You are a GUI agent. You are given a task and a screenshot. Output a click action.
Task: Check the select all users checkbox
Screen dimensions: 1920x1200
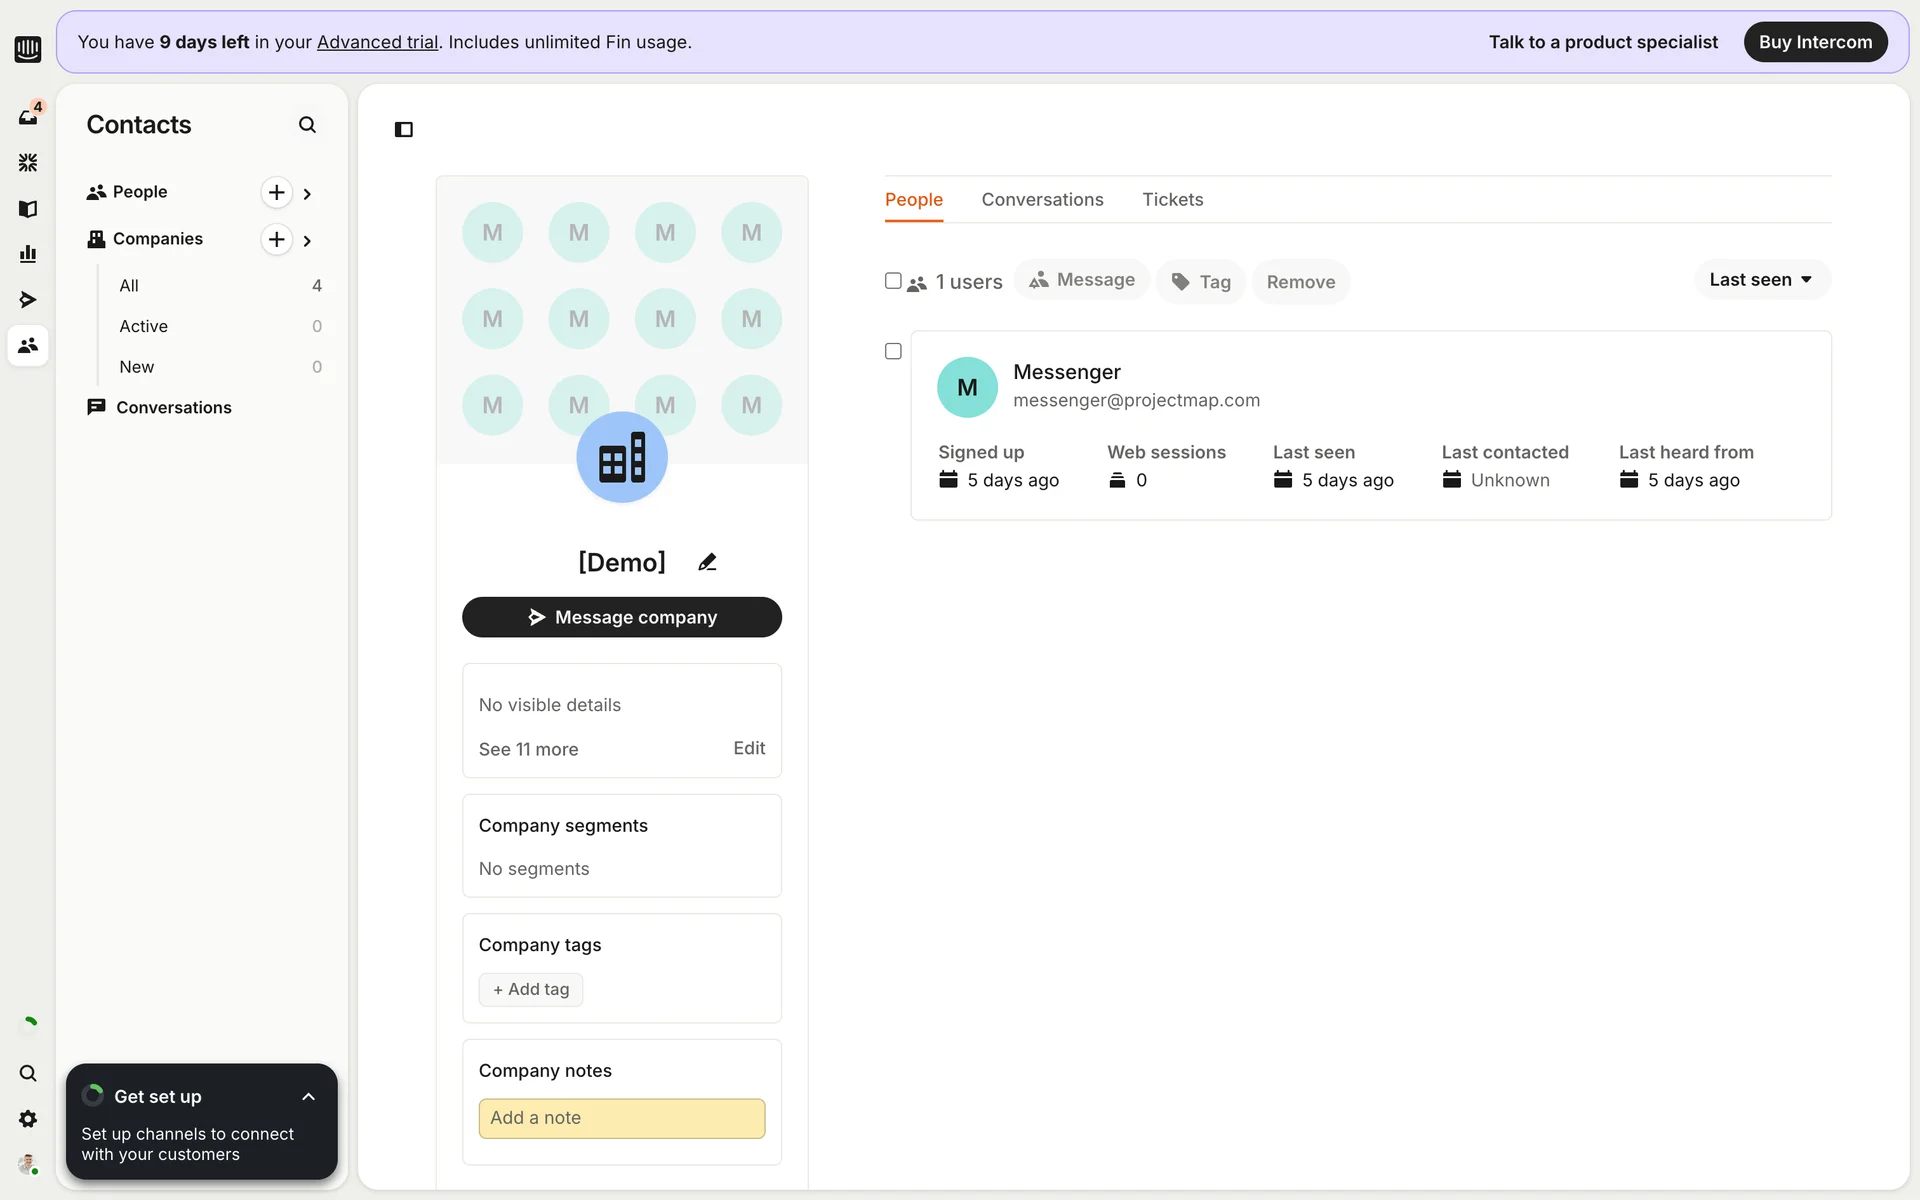point(893,281)
